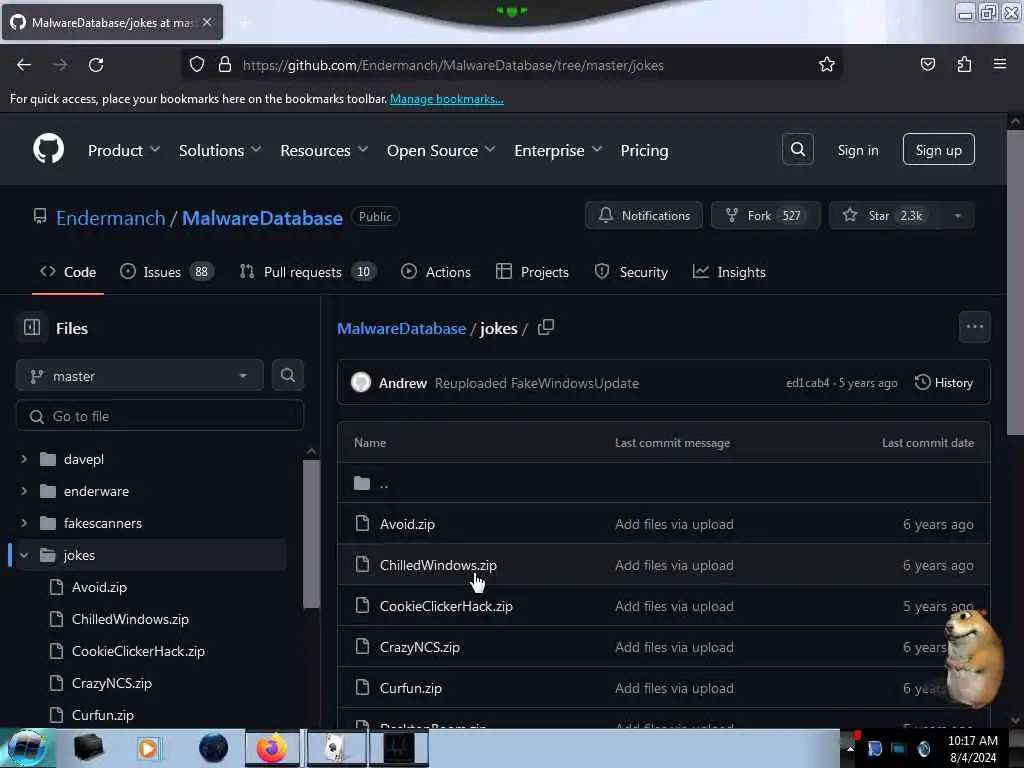Open the Endermanch owner link

click(x=110, y=217)
